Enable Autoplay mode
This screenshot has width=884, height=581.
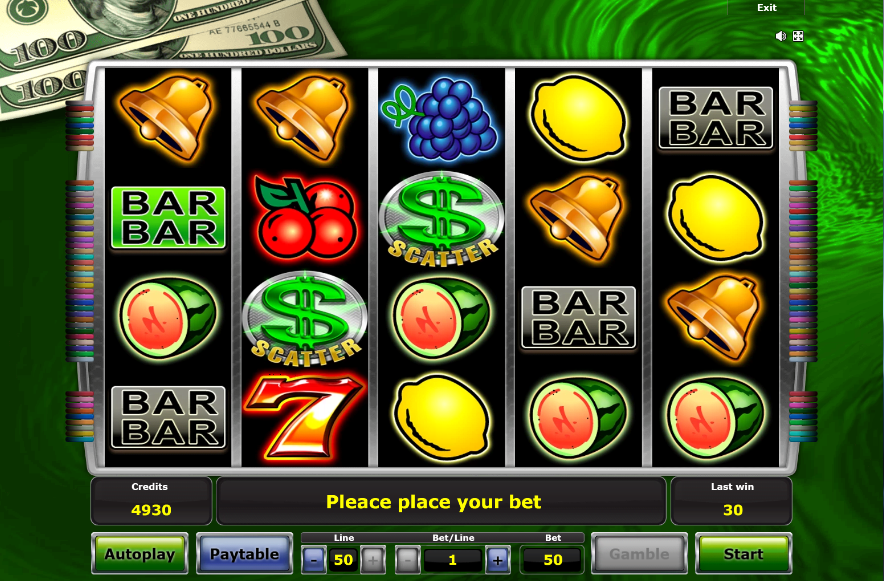(139, 554)
